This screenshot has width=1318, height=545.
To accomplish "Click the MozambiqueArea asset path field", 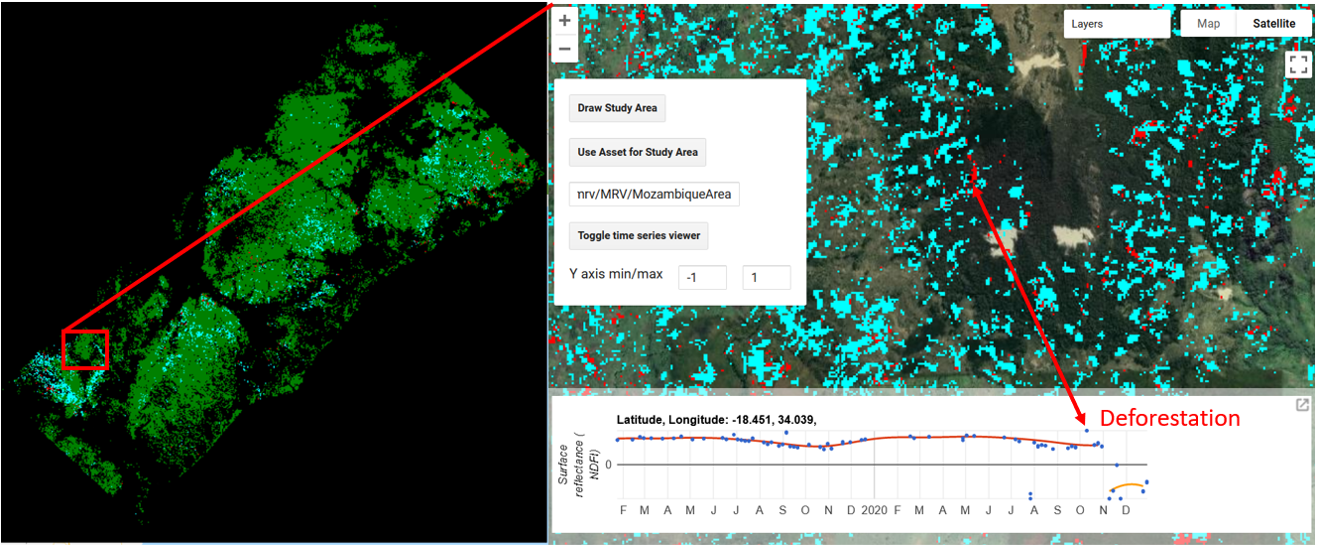I will (654, 194).
